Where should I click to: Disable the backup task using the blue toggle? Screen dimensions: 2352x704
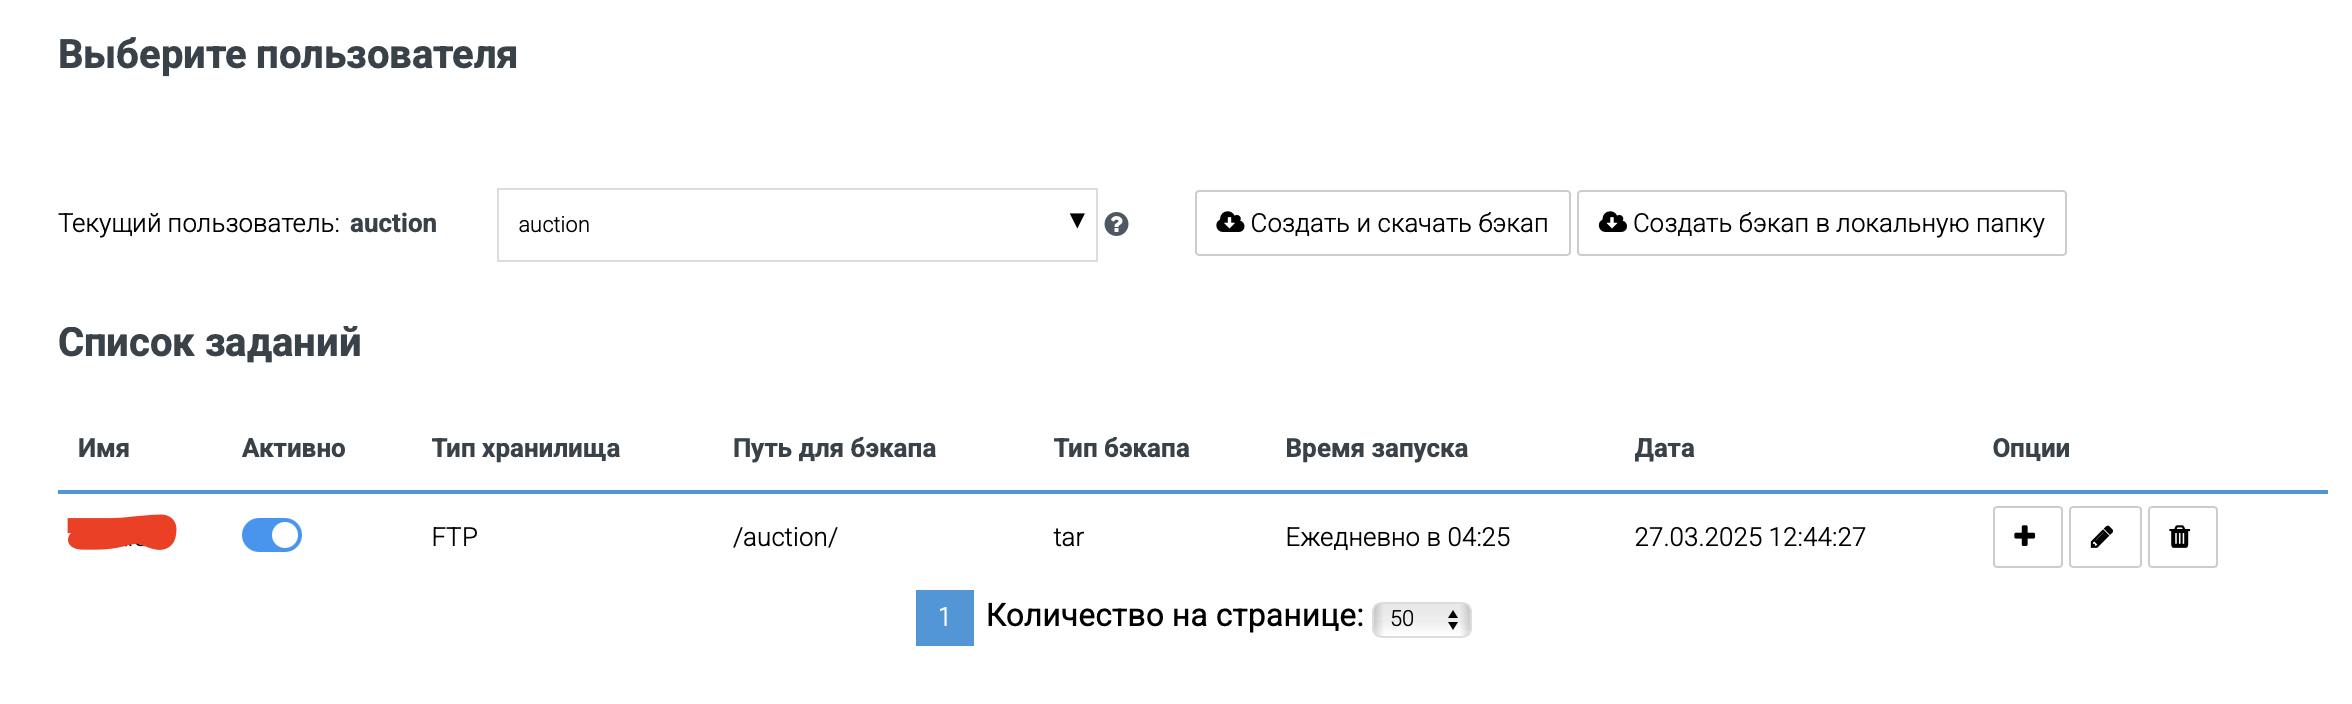pos(270,536)
